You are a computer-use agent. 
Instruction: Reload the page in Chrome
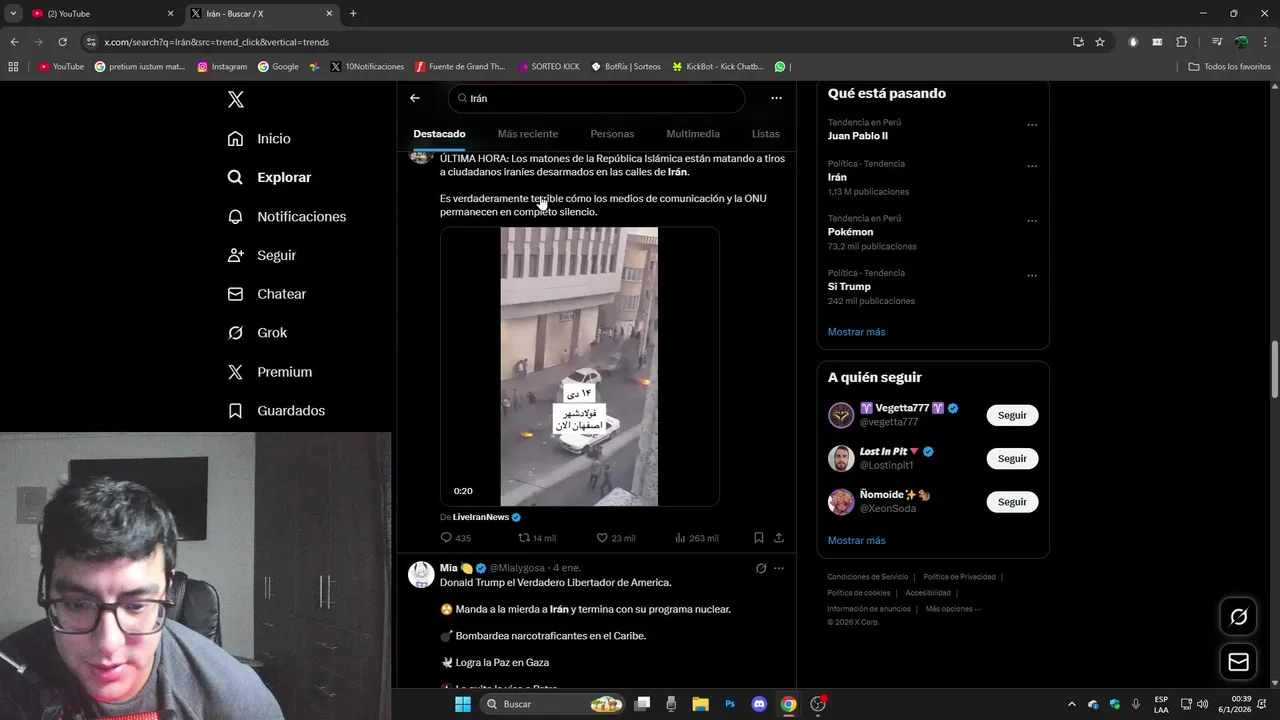62,42
